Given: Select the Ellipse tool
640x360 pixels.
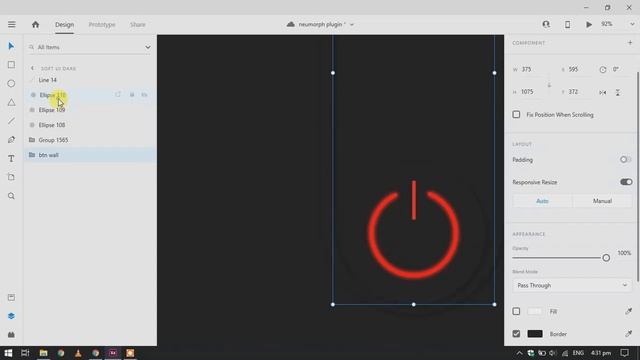Looking at the screenshot, I should click(11, 84).
